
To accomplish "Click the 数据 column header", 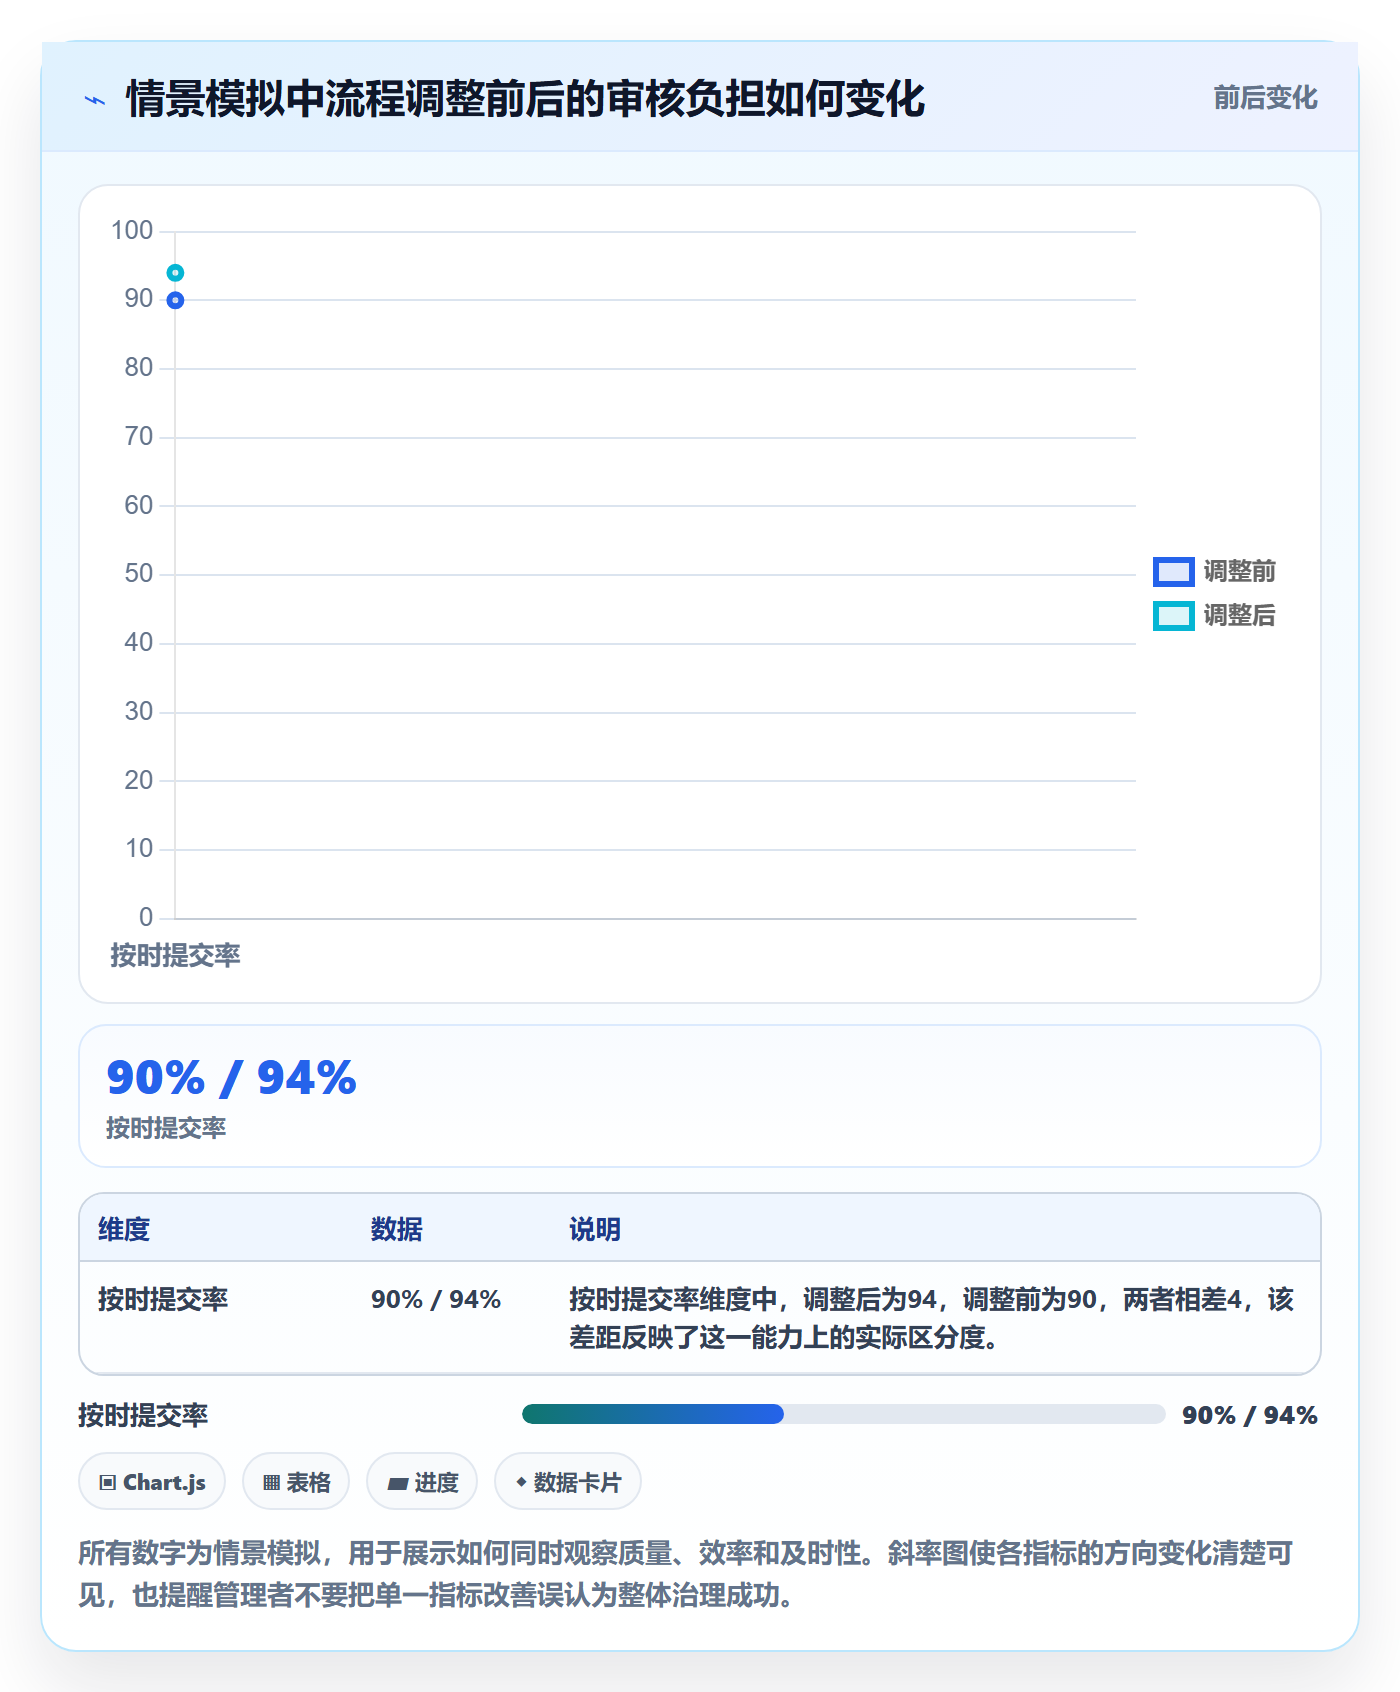I will click(397, 1230).
